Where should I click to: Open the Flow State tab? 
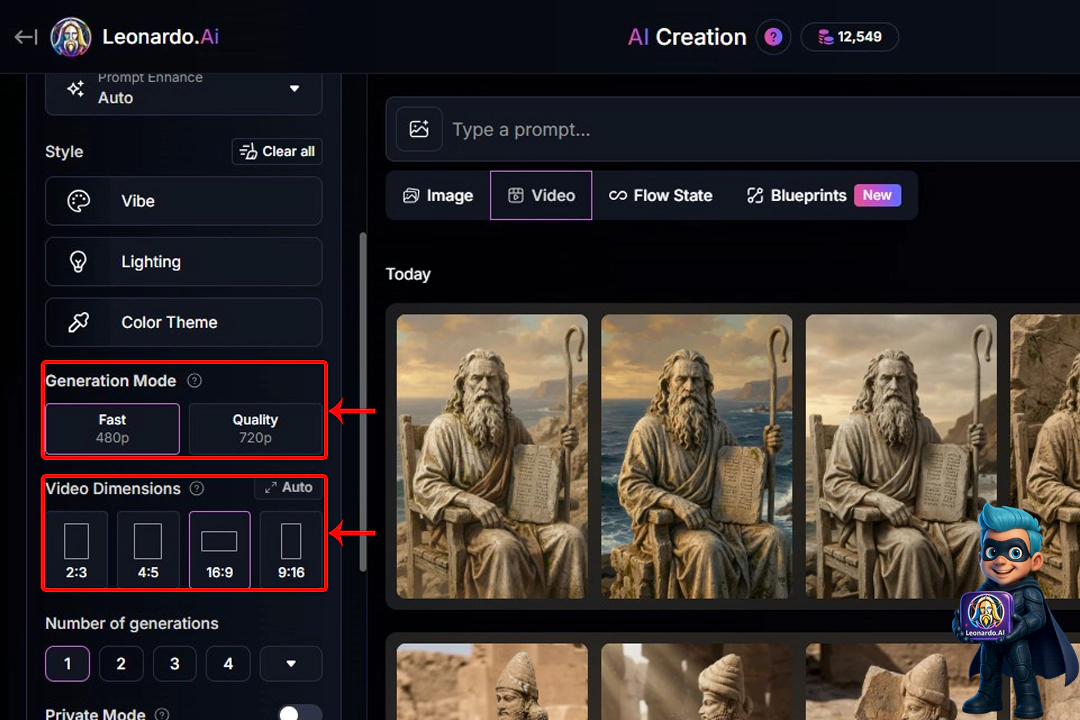[661, 195]
